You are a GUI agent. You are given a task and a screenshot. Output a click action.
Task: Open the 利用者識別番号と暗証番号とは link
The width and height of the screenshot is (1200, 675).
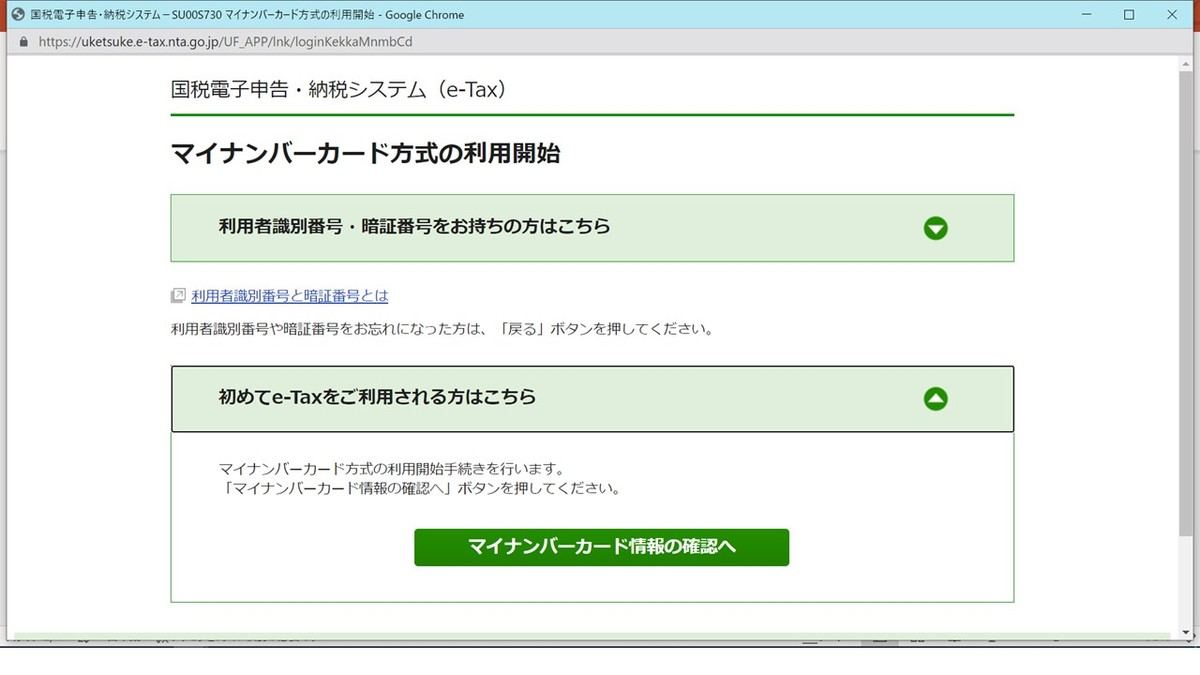pos(290,296)
